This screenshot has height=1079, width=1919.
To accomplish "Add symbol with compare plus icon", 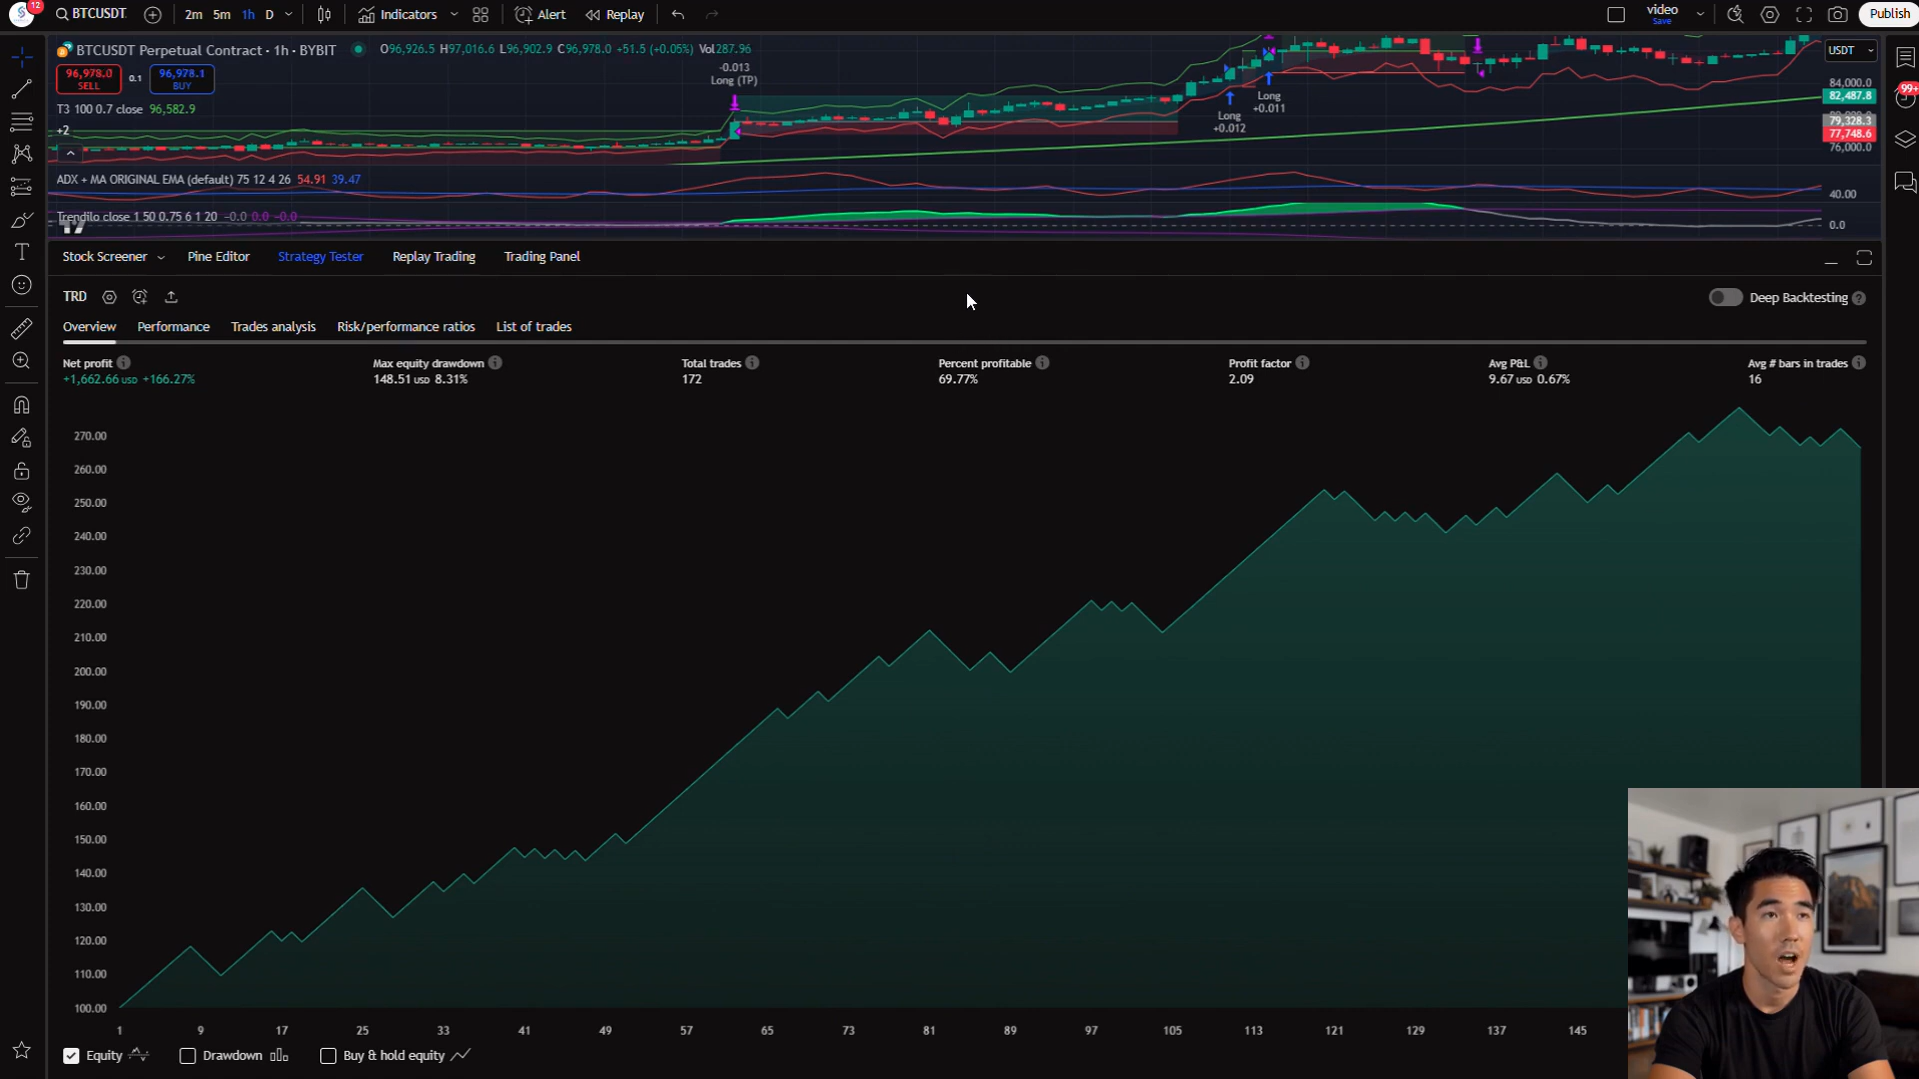I will tap(152, 14).
